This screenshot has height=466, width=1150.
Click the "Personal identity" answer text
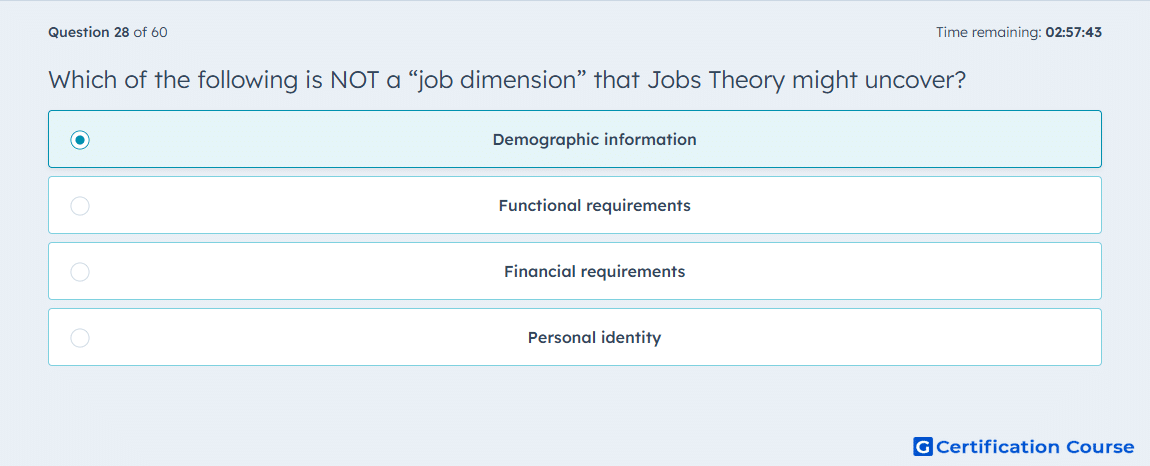(595, 338)
